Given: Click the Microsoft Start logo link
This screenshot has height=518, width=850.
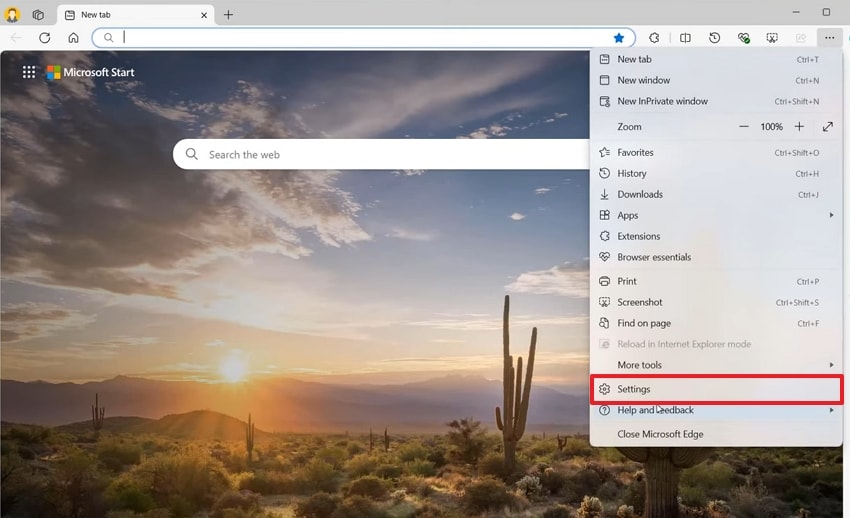Looking at the screenshot, I should coord(91,72).
